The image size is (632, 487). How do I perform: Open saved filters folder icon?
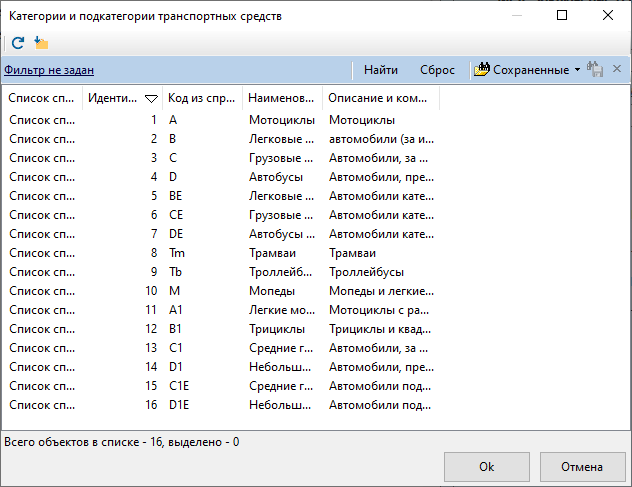point(482,69)
